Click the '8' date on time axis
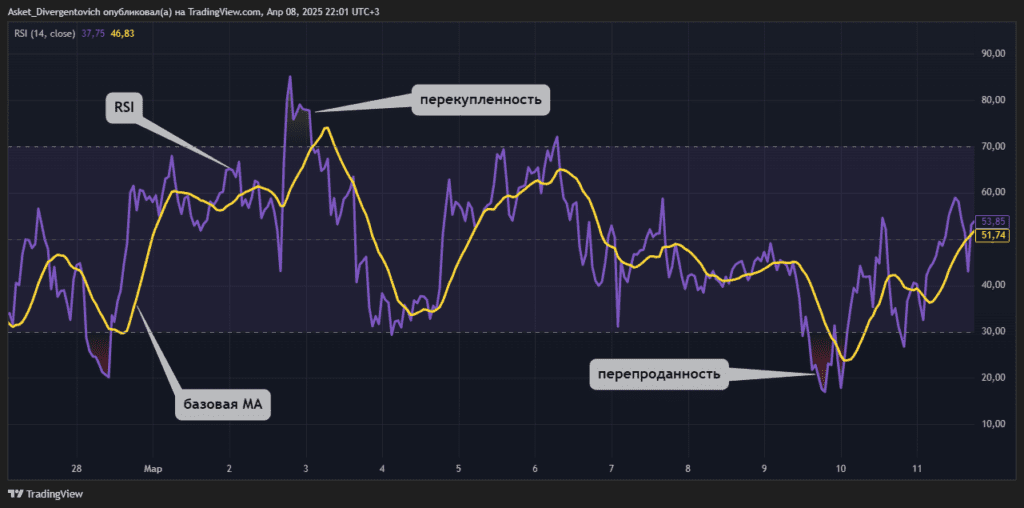This screenshot has width=1024, height=508. [x=688, y=469]
